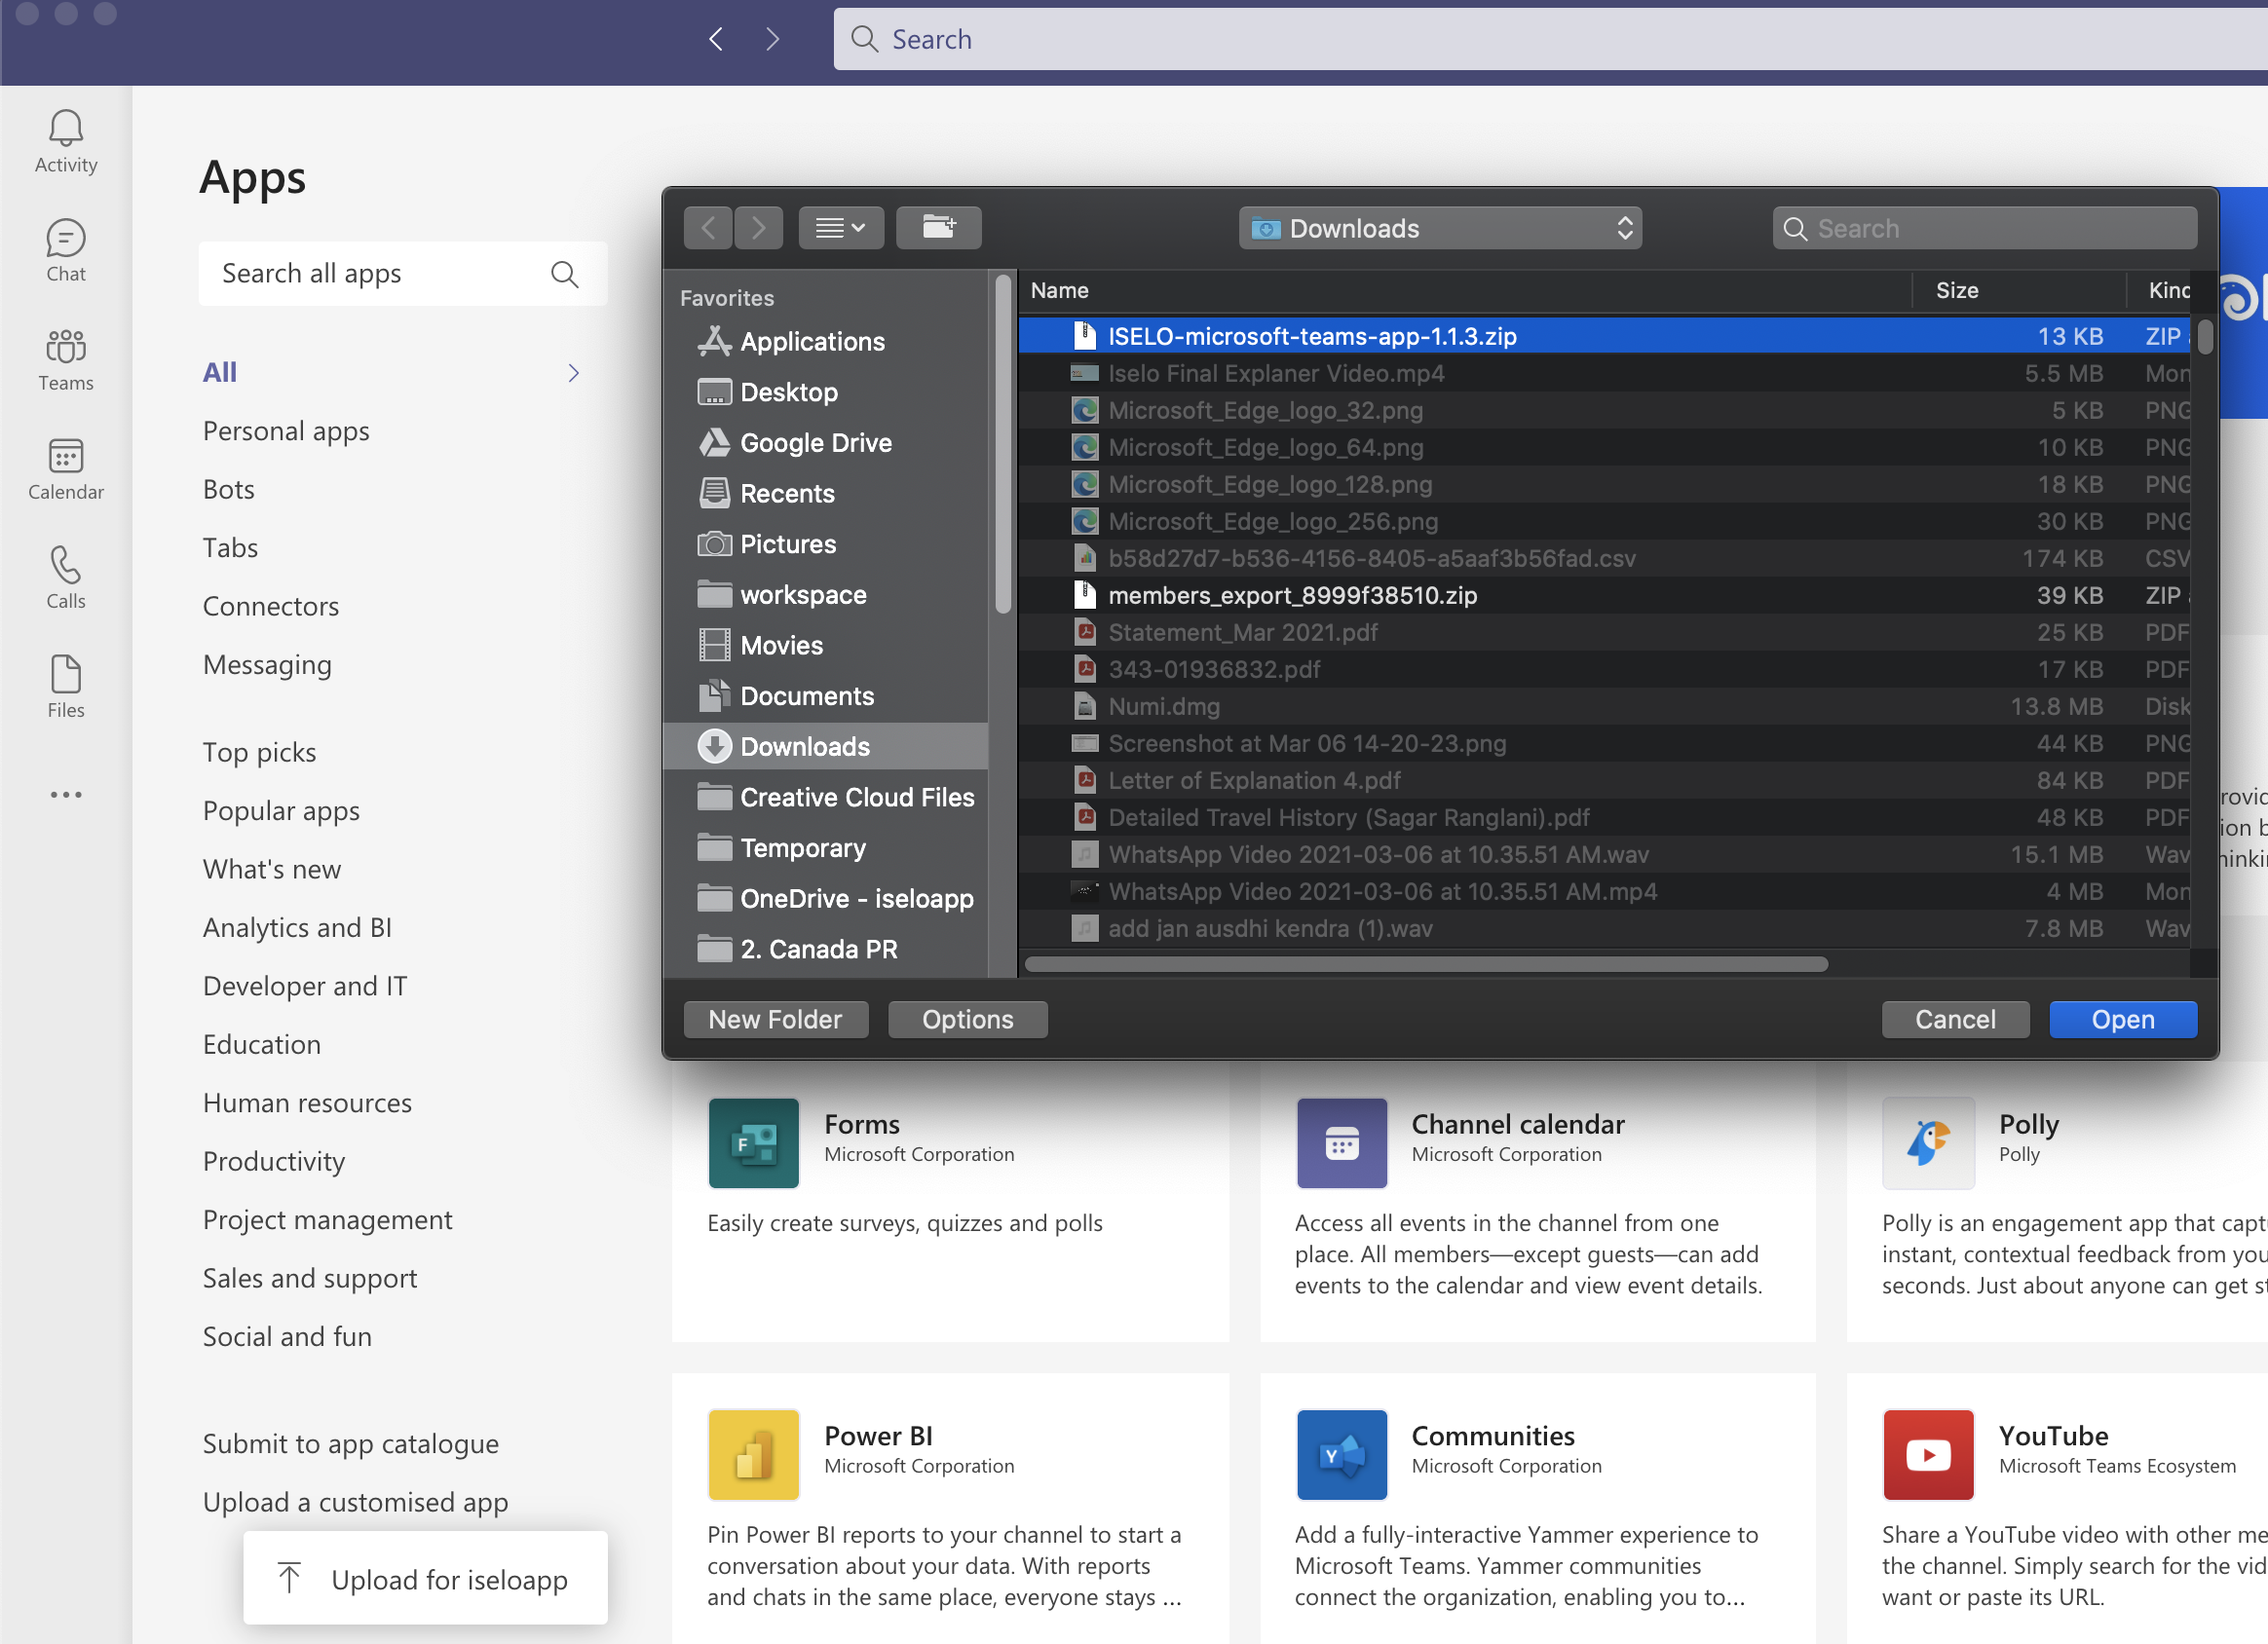Select Bots category

(229, 489)
